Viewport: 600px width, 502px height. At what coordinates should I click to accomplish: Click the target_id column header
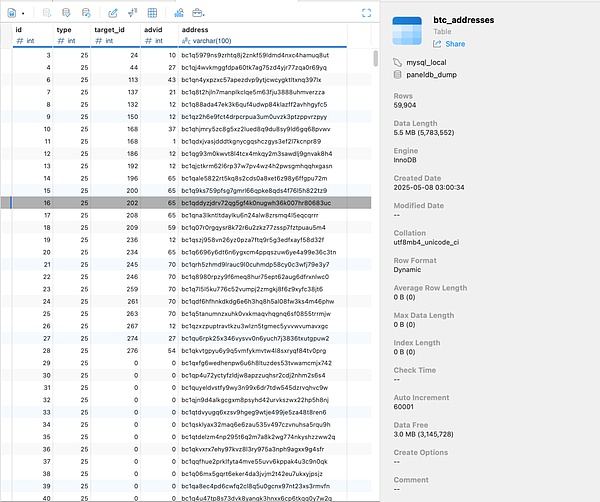(x=112, y=30)
